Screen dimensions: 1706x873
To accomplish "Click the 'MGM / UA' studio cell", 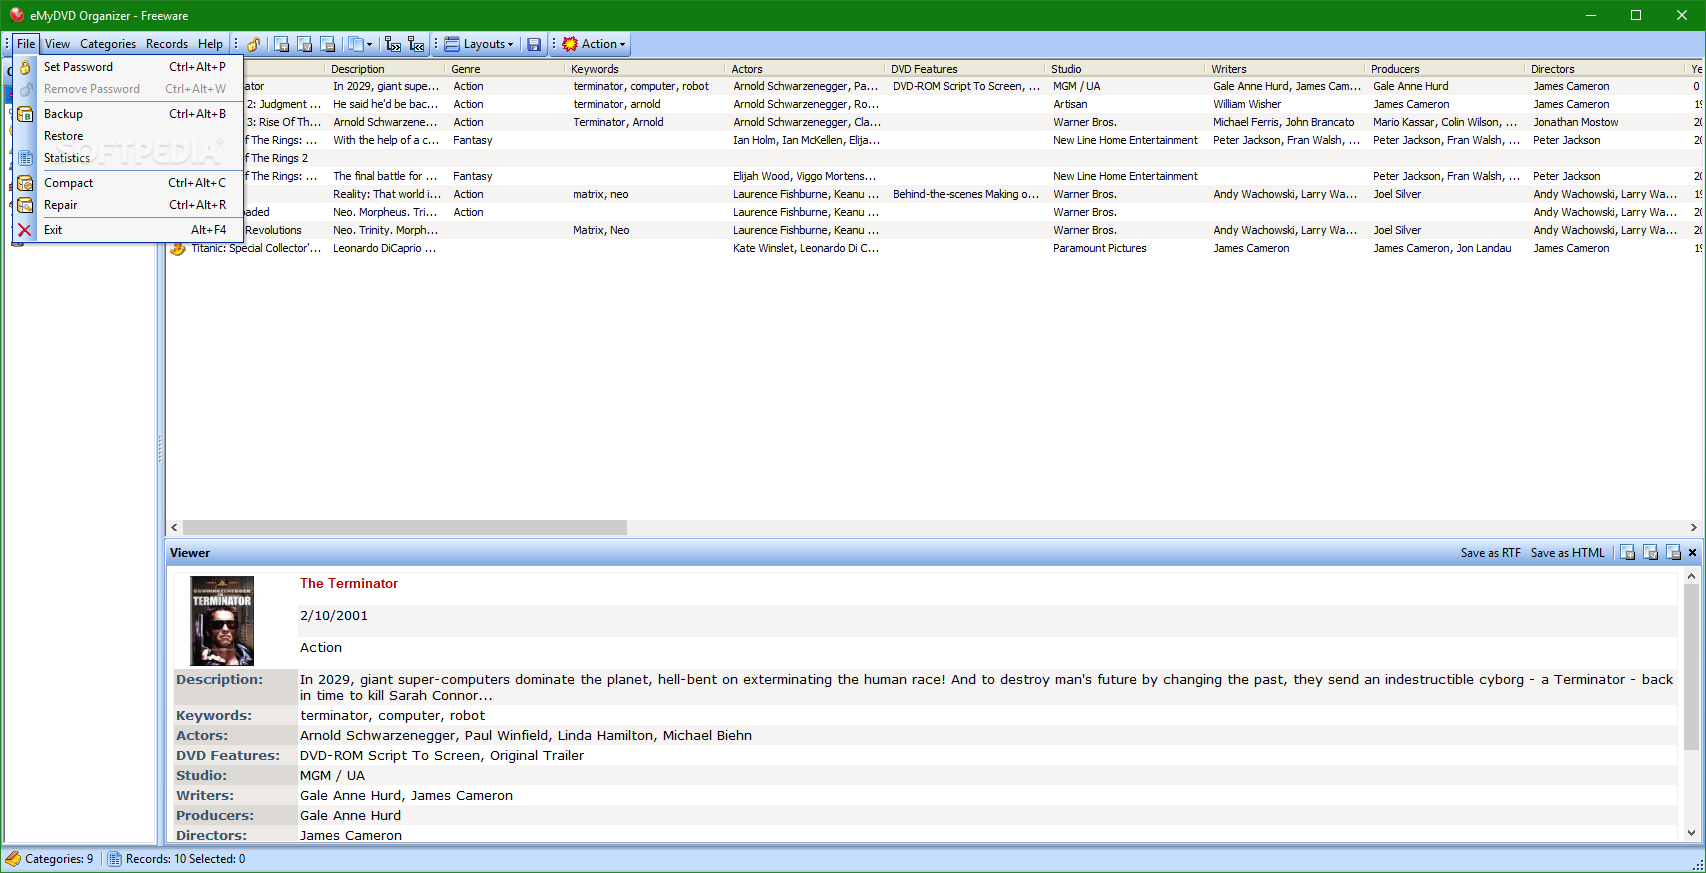I will [1076, 86].
